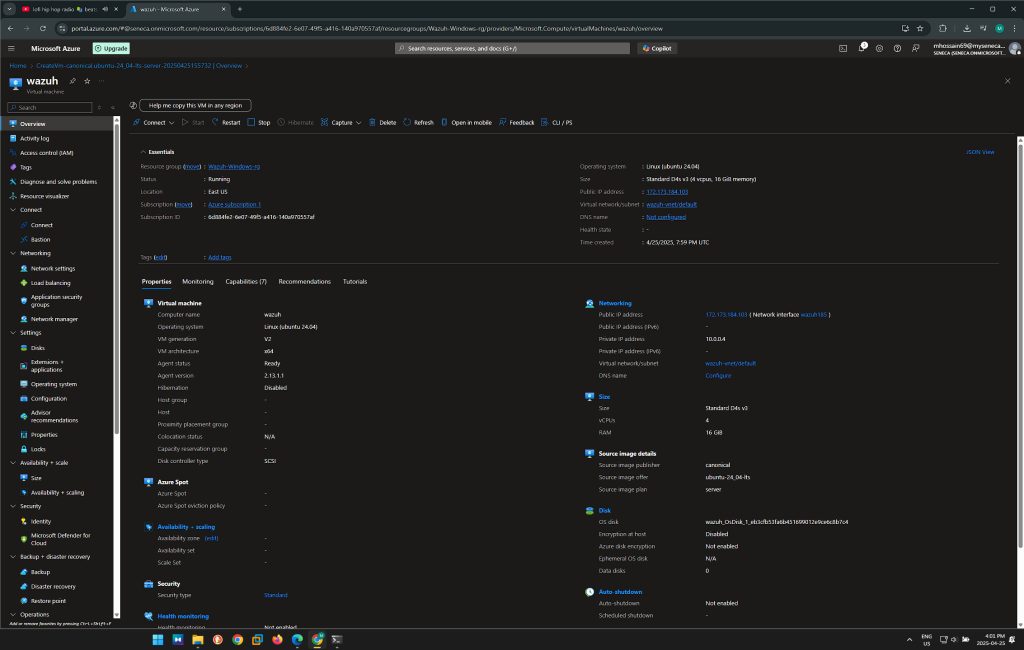This screenshot has height=650, width=1024.
Task: Open Bastion under Connect
Action: pyautogui.click(x=40, y=239)
